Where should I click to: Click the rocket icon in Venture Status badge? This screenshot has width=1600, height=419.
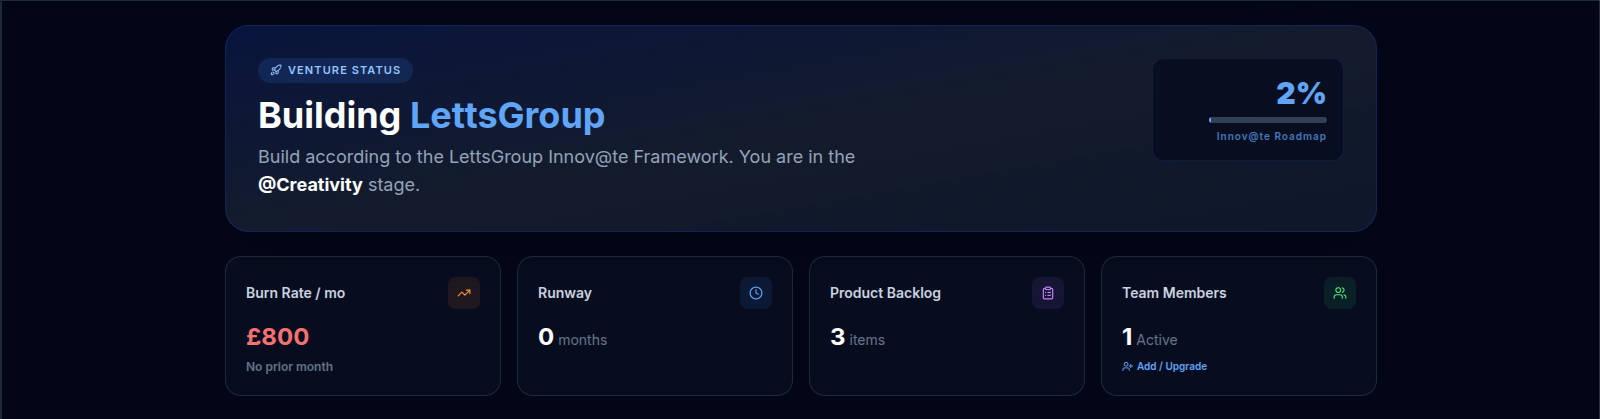point(276,70)
